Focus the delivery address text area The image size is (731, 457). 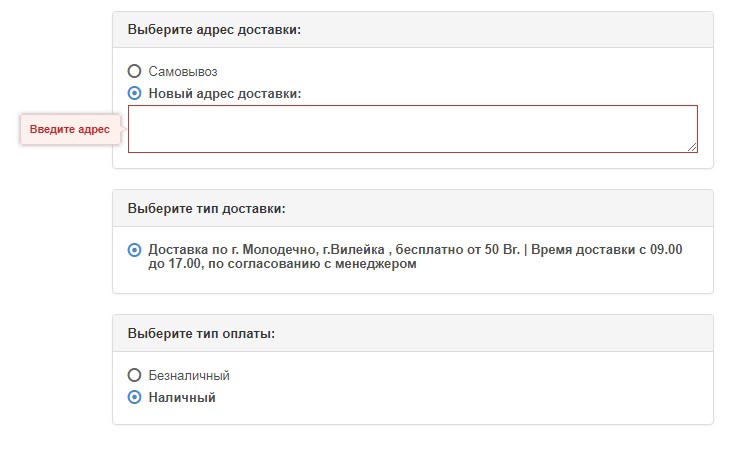click(x=412, y=129)
